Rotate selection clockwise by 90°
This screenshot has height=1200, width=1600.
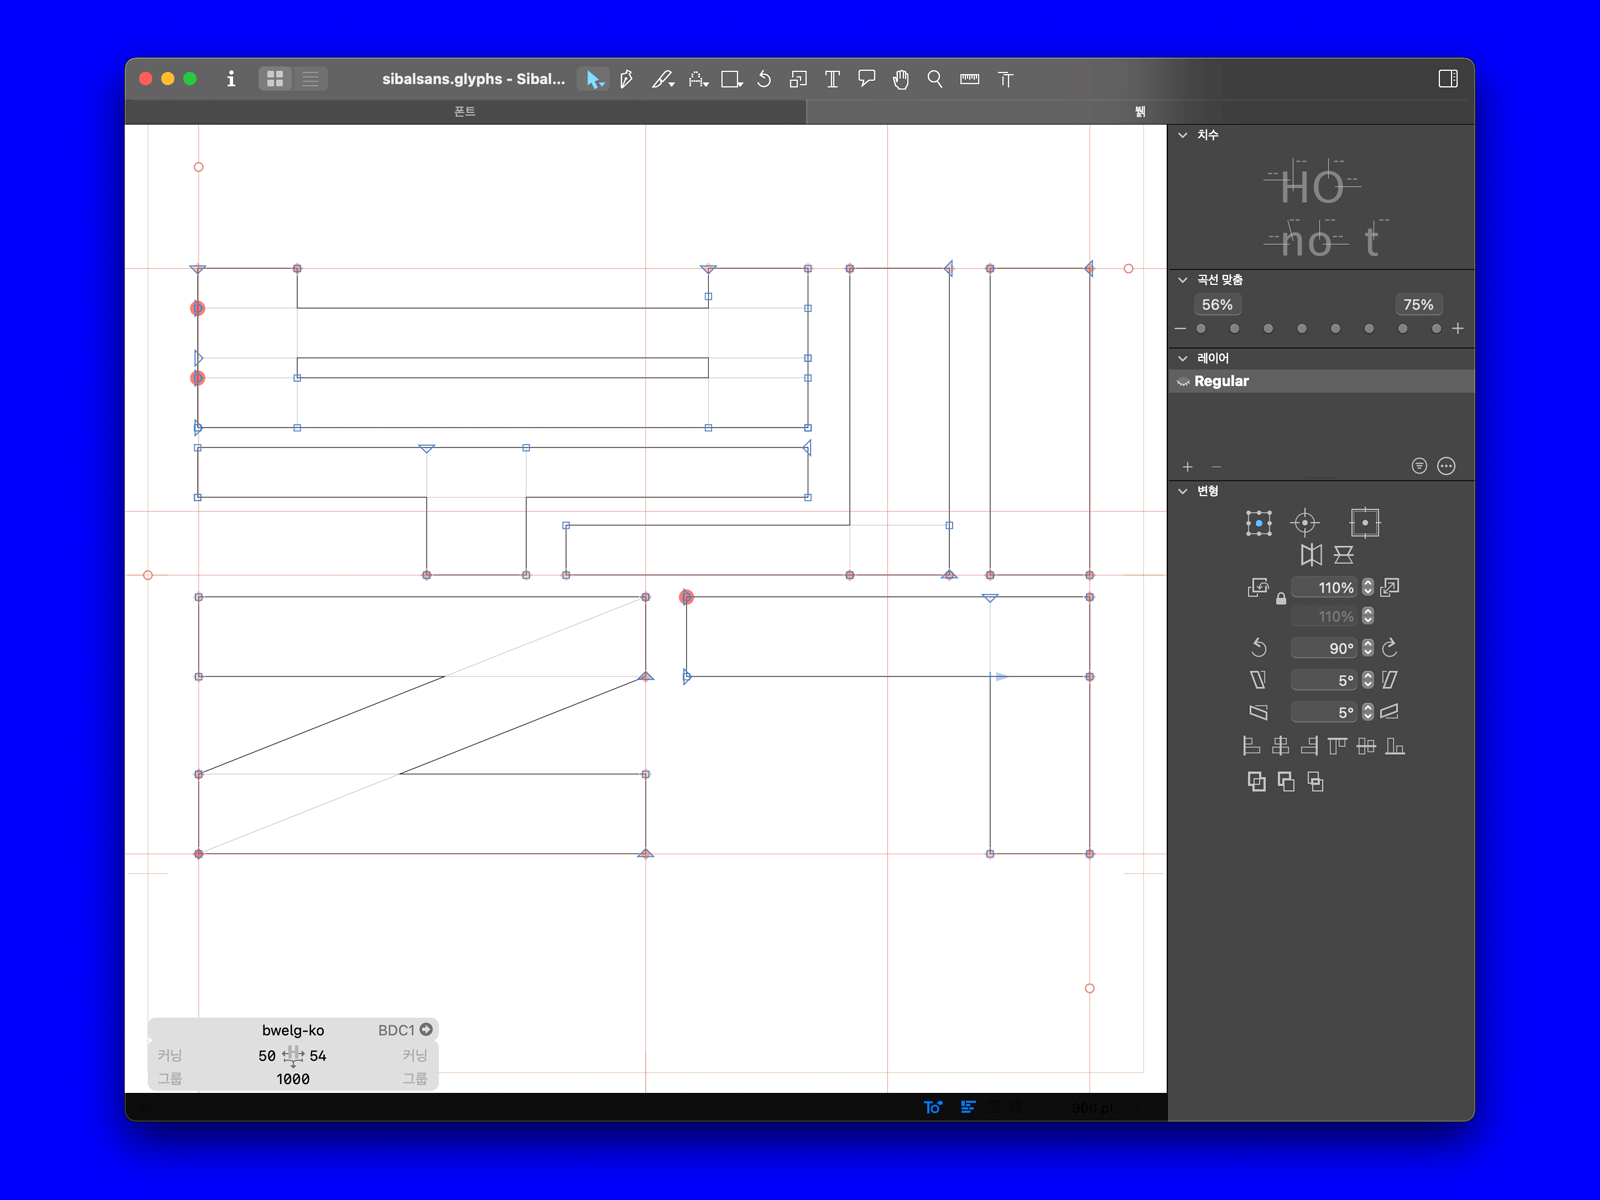(x=1390, y=648)
